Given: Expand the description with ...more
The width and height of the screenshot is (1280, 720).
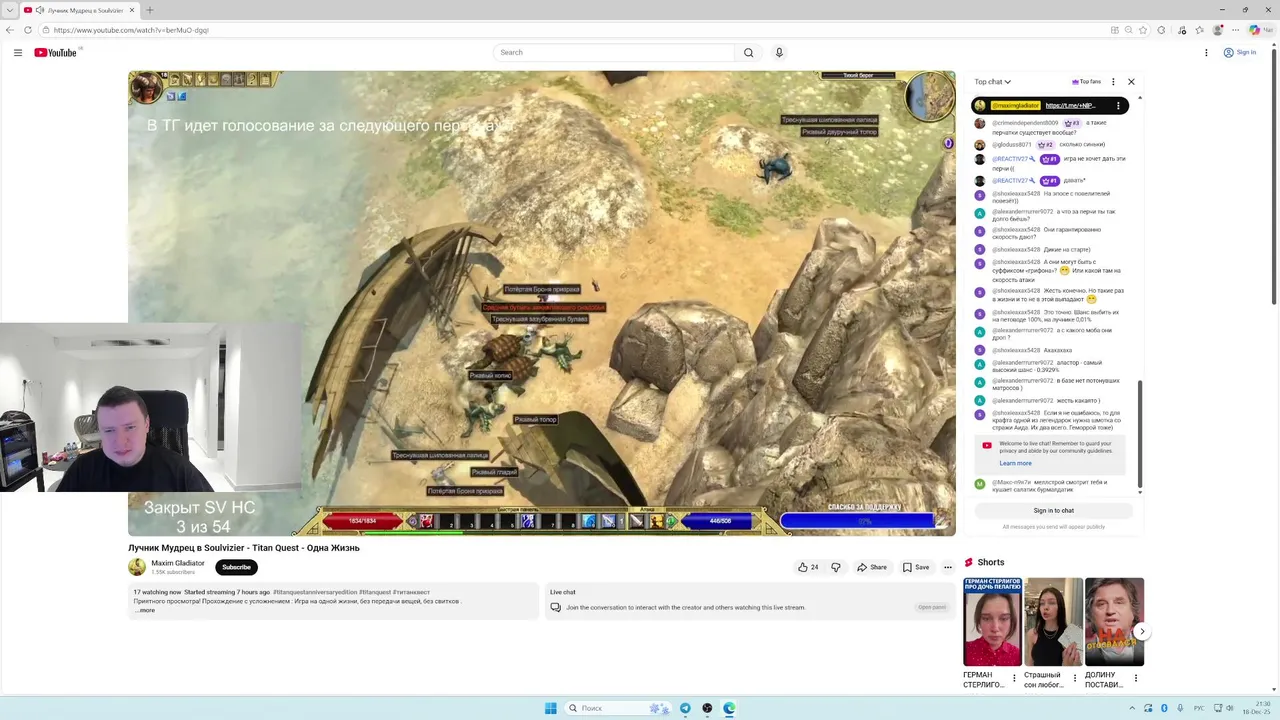Looking at the screenshot, I should [x=145, y=610].
